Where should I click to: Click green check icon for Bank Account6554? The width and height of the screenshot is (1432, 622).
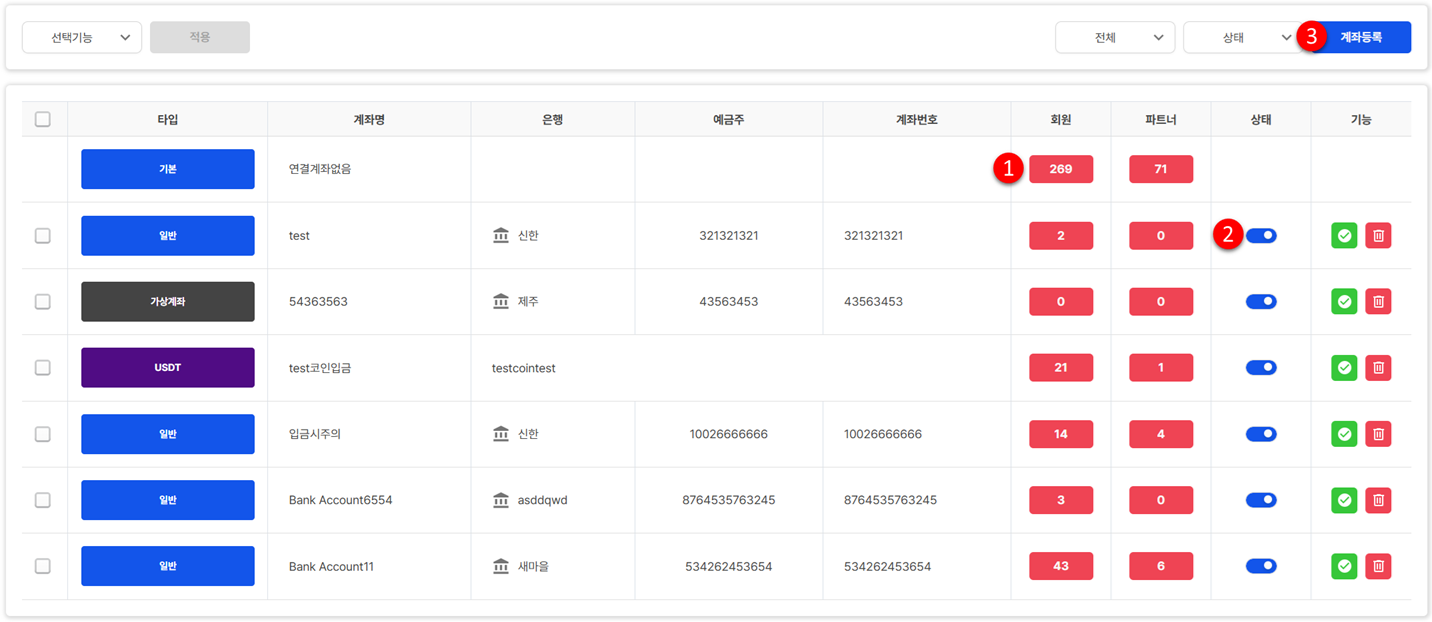(x=1344, y=500)
